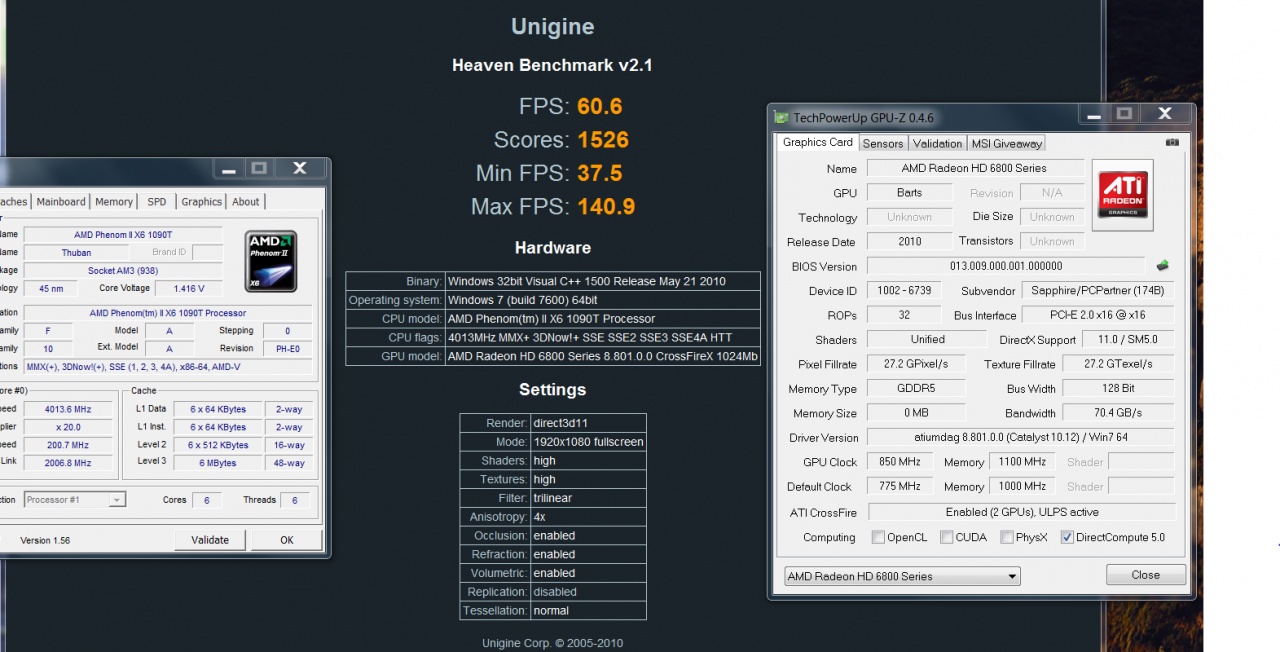Click the core speed value '4013.6 MHz'
The width and height of the screenshot is (1280, 652).
pos(68,409)
